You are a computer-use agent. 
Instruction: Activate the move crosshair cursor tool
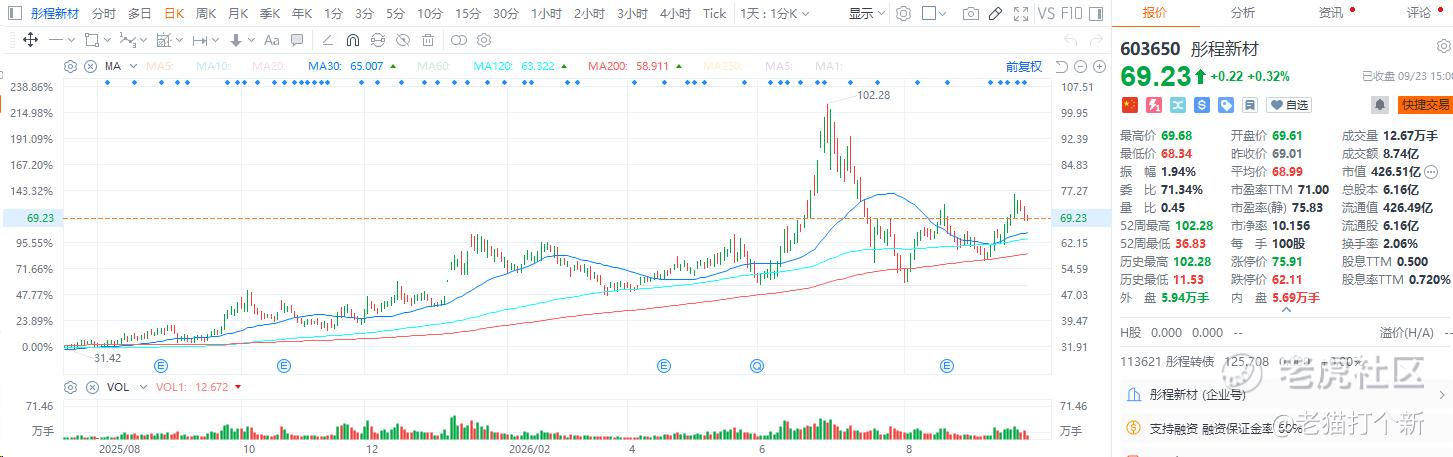(30, 40)
